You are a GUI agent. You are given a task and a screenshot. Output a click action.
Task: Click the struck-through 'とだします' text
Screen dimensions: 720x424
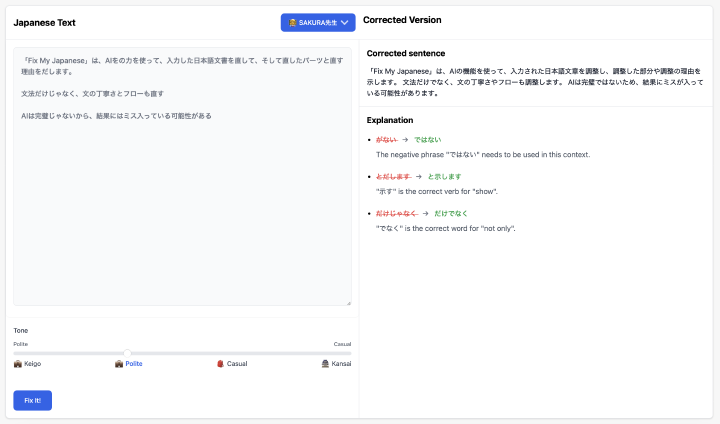394,176
